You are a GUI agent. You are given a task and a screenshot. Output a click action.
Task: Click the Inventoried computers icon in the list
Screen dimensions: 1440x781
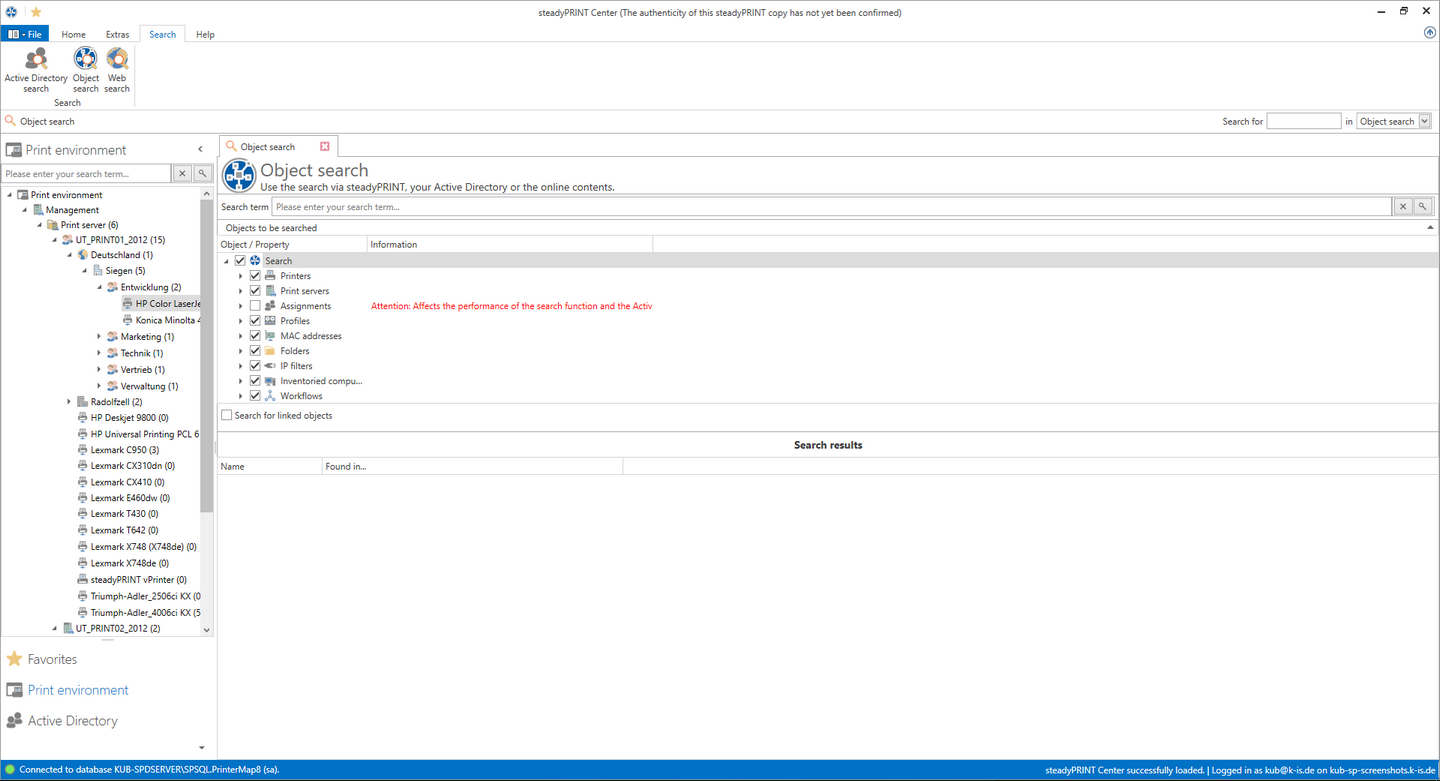tap(271, 381)
